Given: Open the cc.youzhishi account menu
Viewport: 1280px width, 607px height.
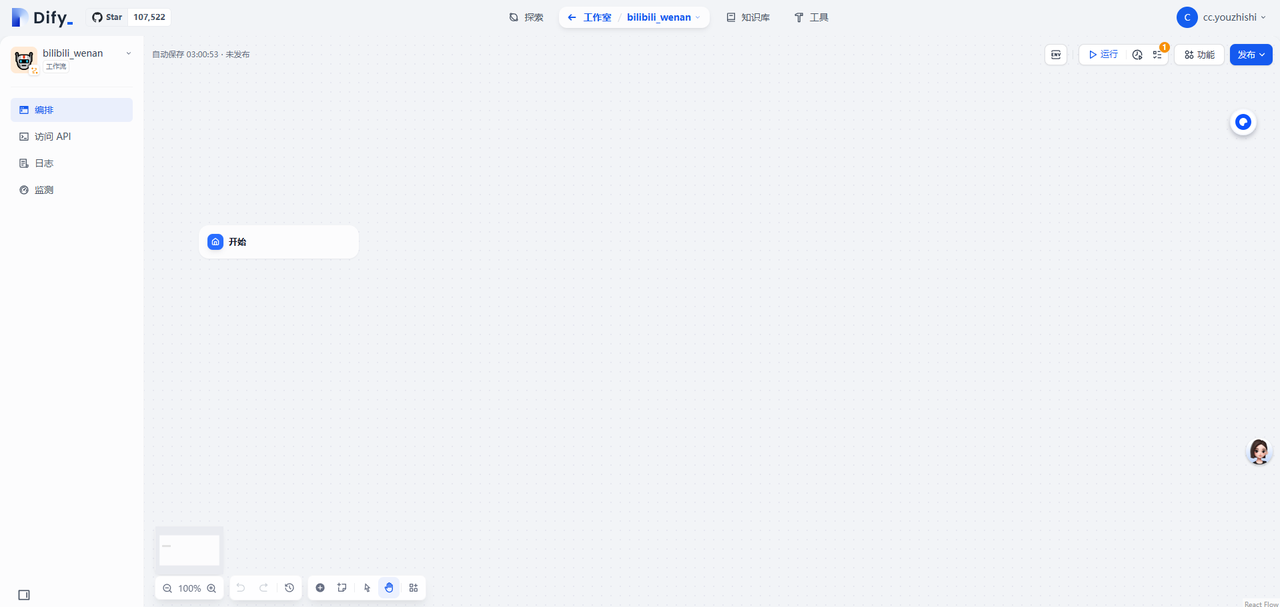Looking at the screenshot, I should [1222, 17].
